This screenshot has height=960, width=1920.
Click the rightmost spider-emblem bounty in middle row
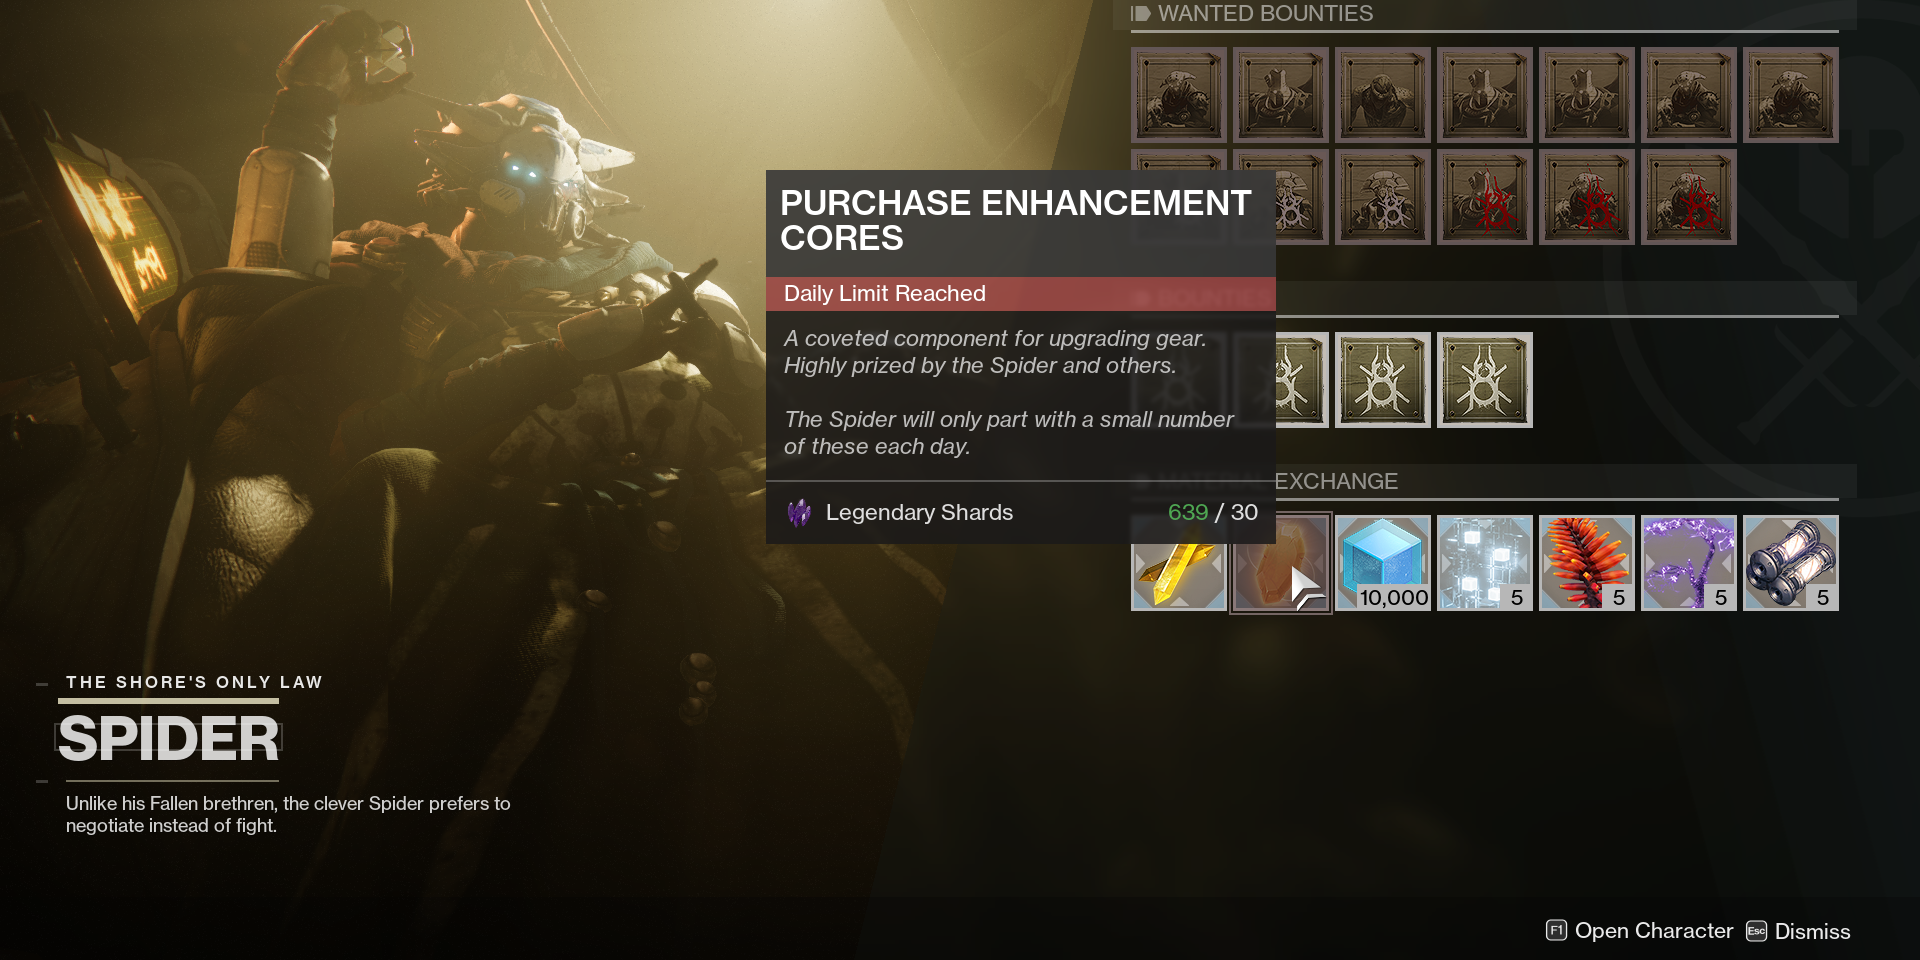coord(1485,380)
